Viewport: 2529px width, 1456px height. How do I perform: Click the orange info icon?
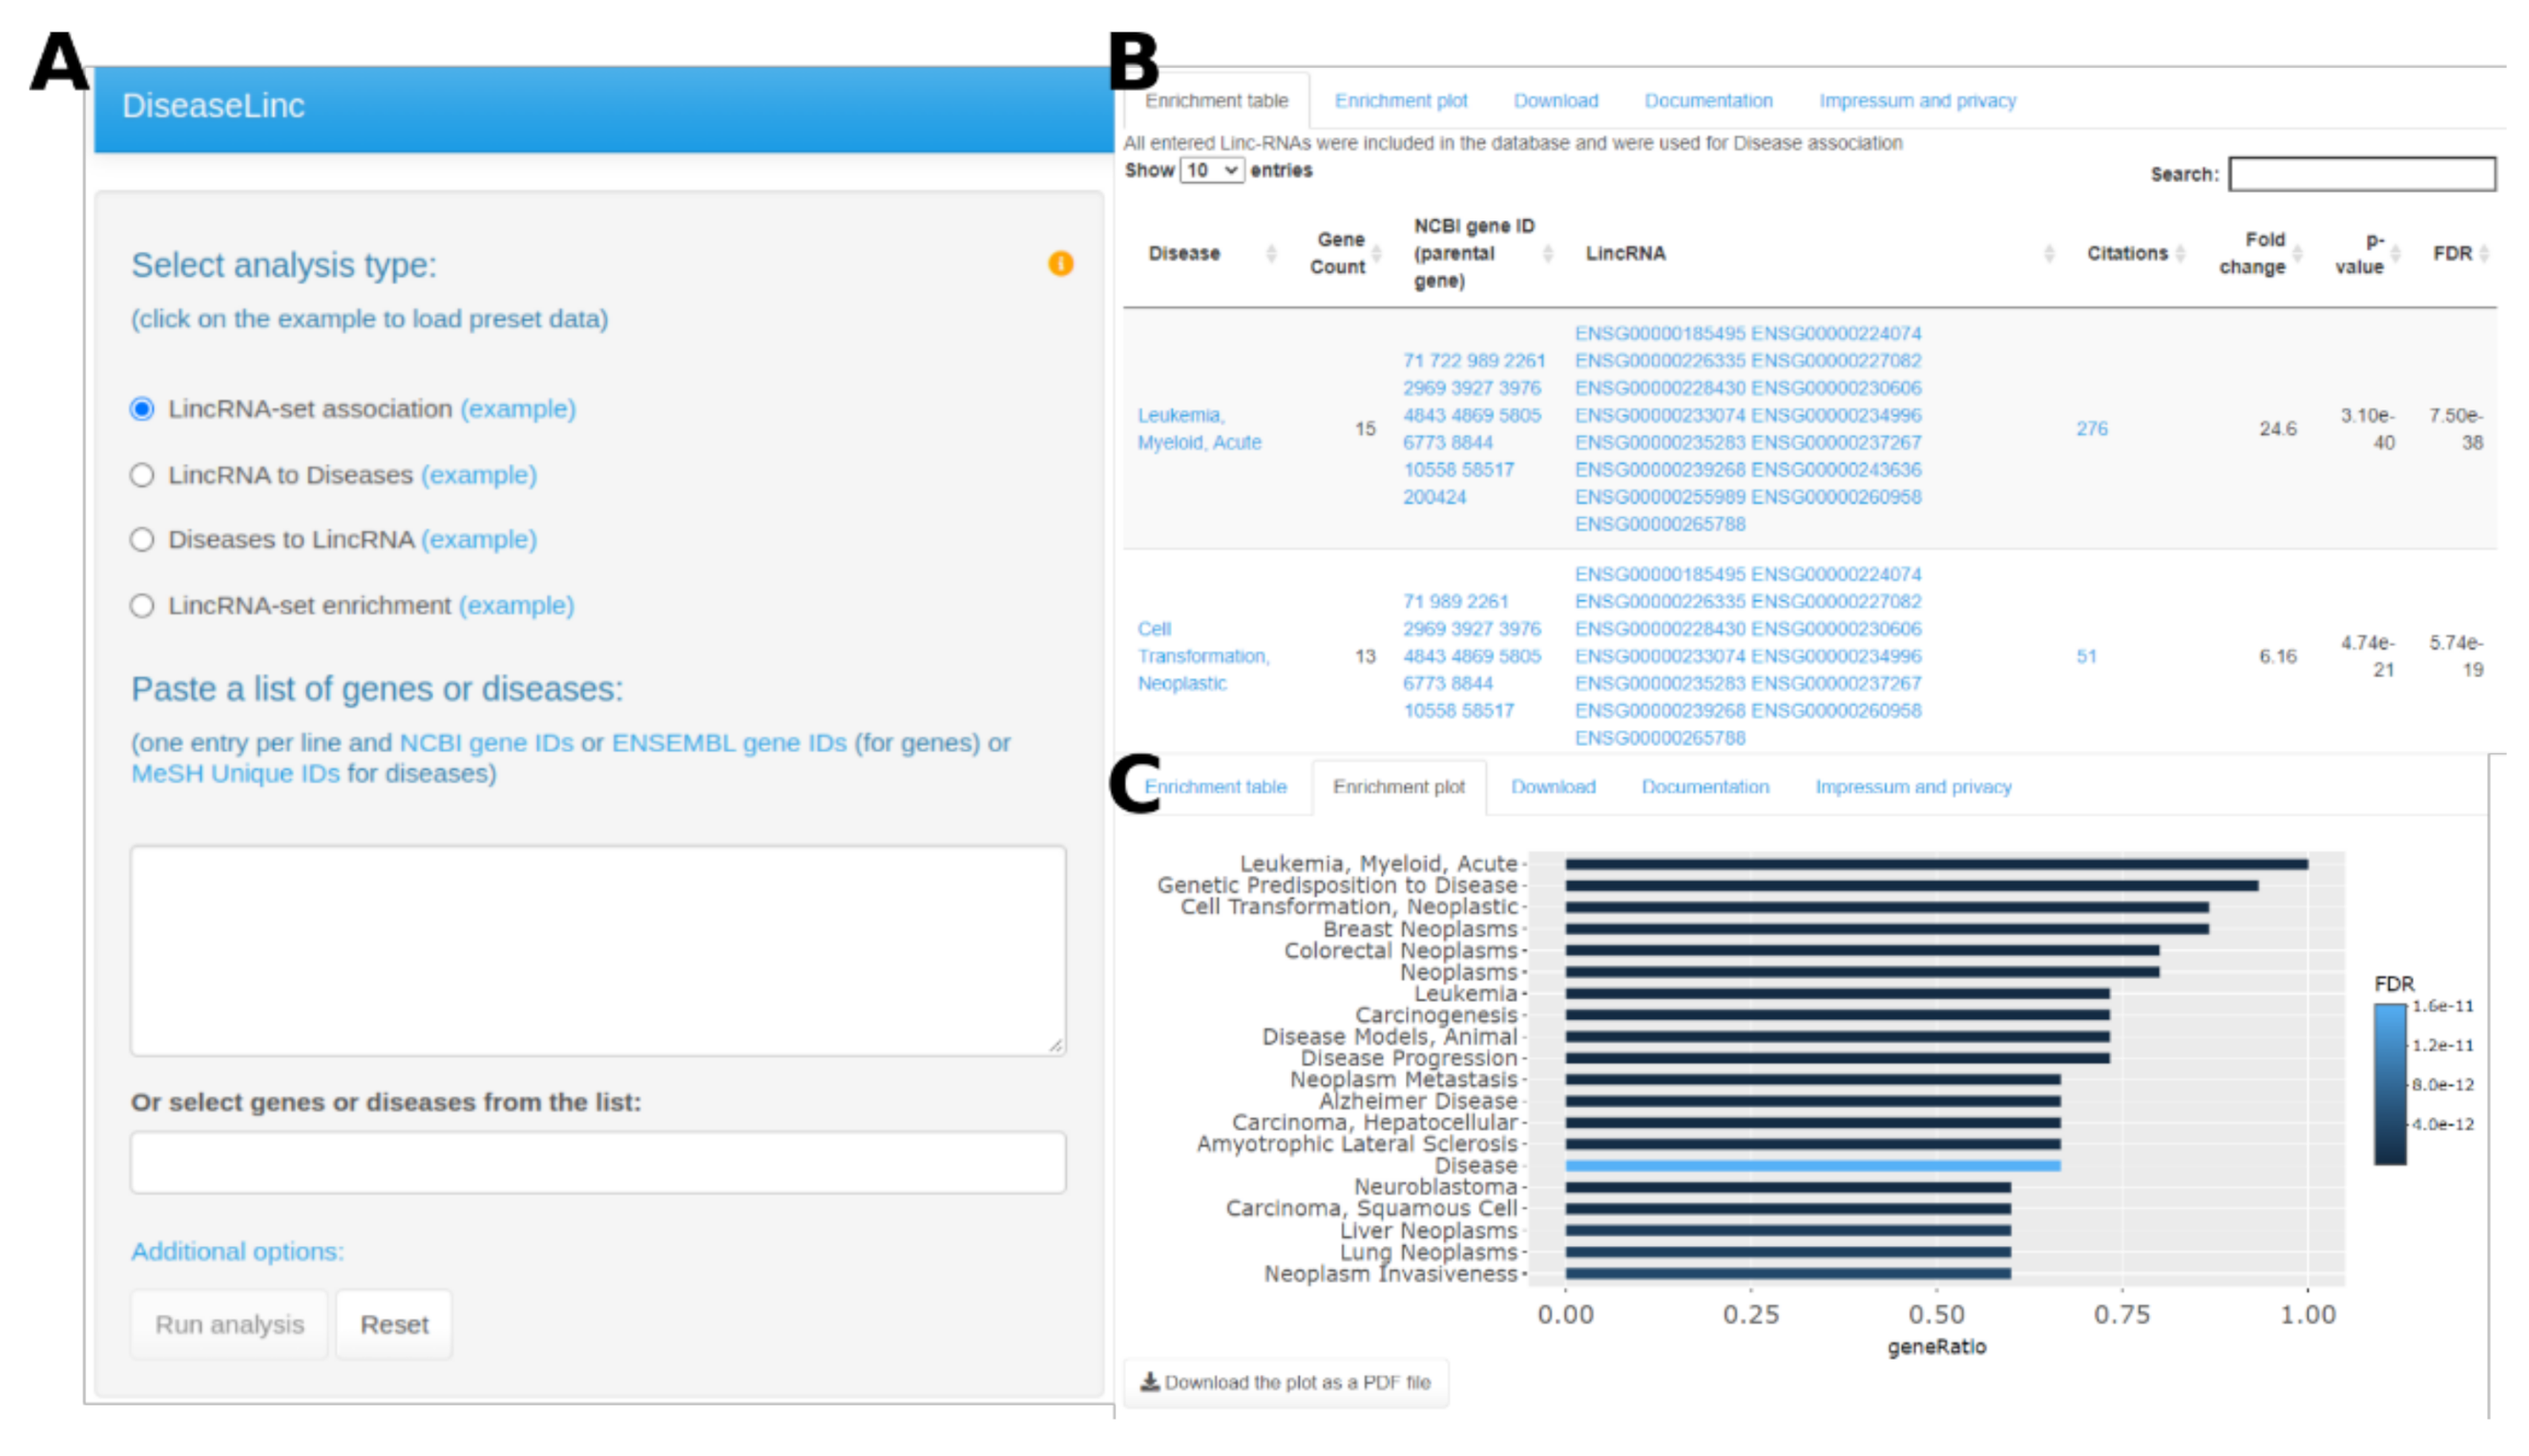click(1060, 264)
